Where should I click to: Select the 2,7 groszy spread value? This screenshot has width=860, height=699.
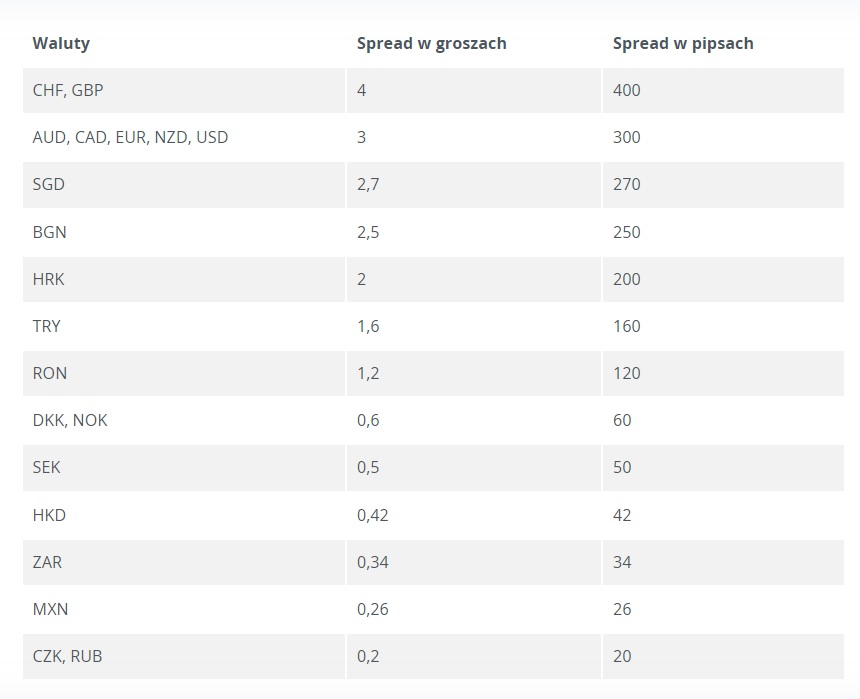point(368,184)
